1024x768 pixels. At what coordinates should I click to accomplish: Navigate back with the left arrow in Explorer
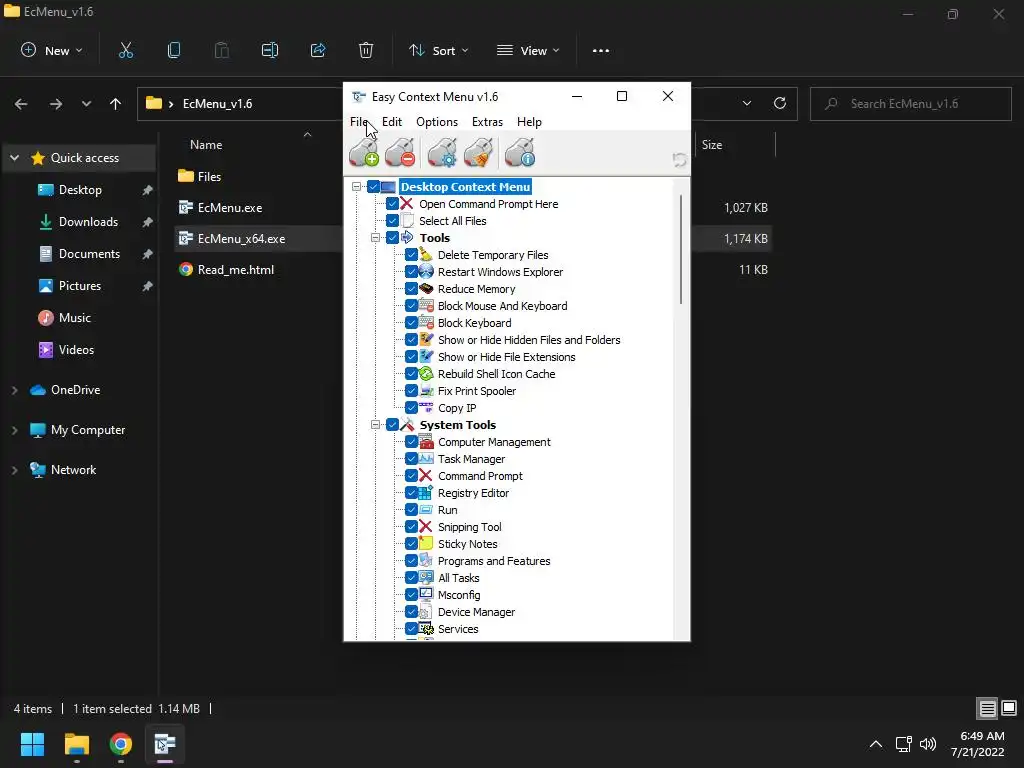21,103
